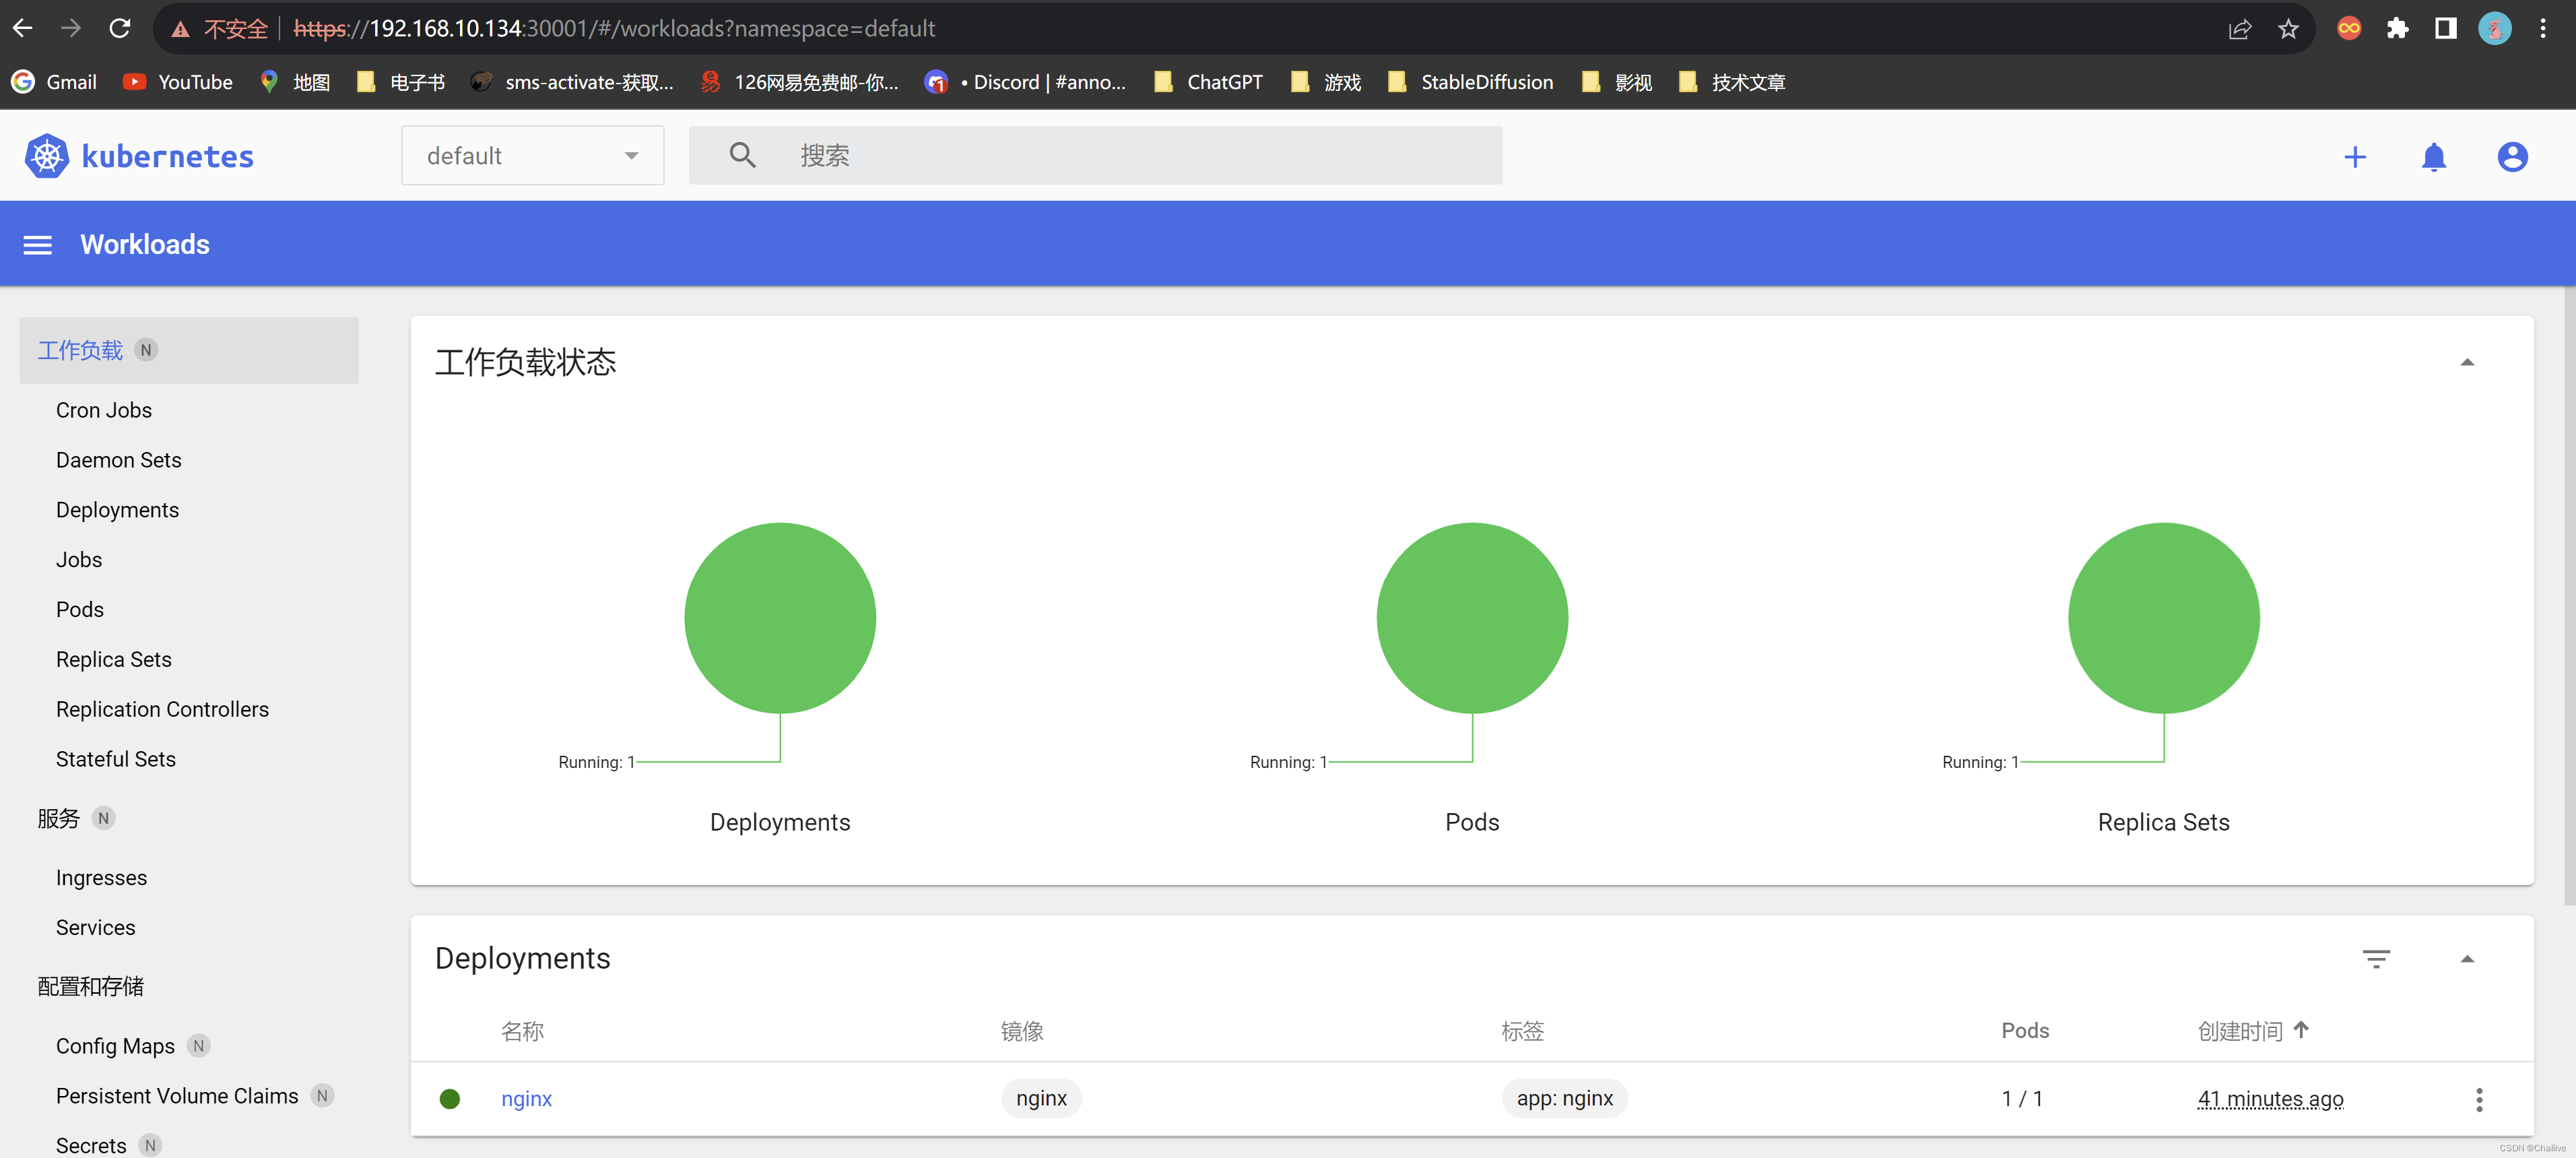The width and height of the screenshot is (2576, 1158).
Task: Bookmark this page with the star icon
Action: pyautogui.click(x=2288, y=29)
